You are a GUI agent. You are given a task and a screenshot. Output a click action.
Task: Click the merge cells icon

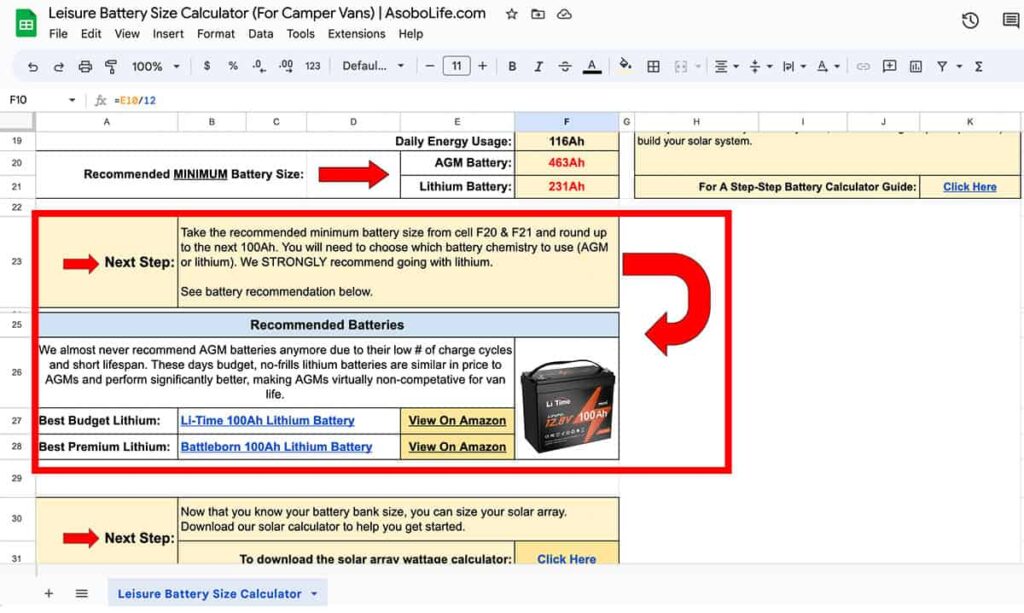click(680, 66)
